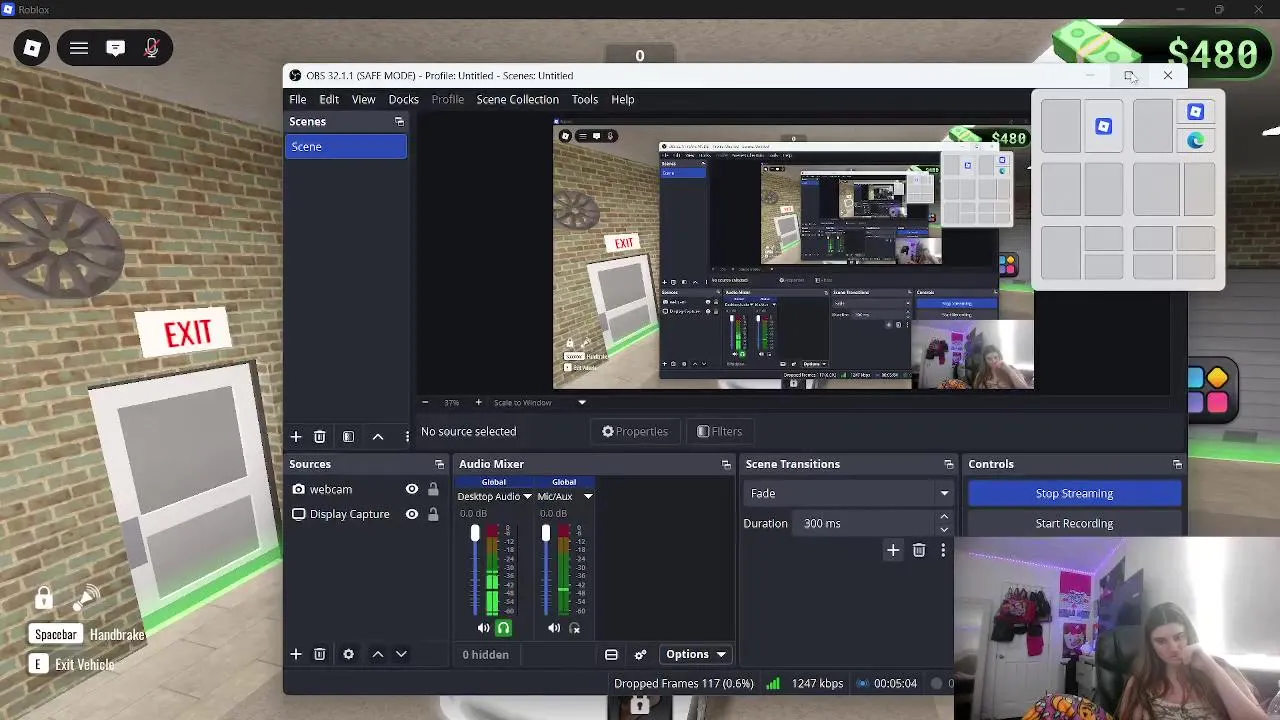Open the Edit menu
The image size is (1280, 720).
(x=329, y=99)
